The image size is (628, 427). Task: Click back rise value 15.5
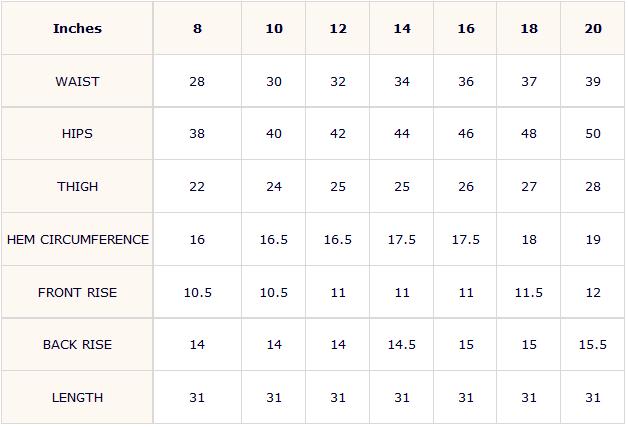[593, 344]
